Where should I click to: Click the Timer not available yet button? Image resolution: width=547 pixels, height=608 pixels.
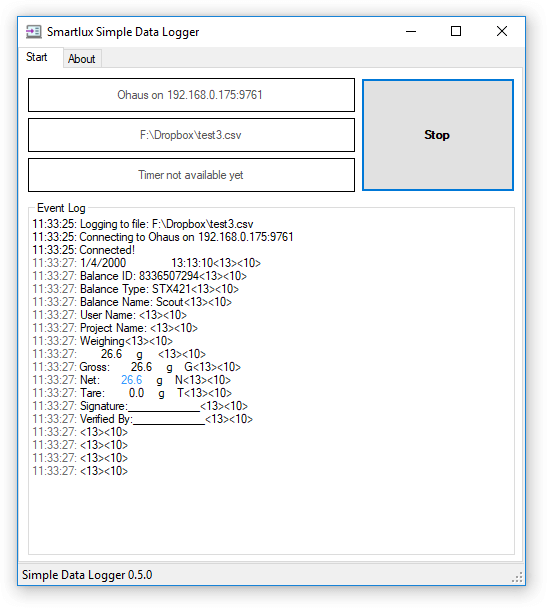[x=191, y=175]
